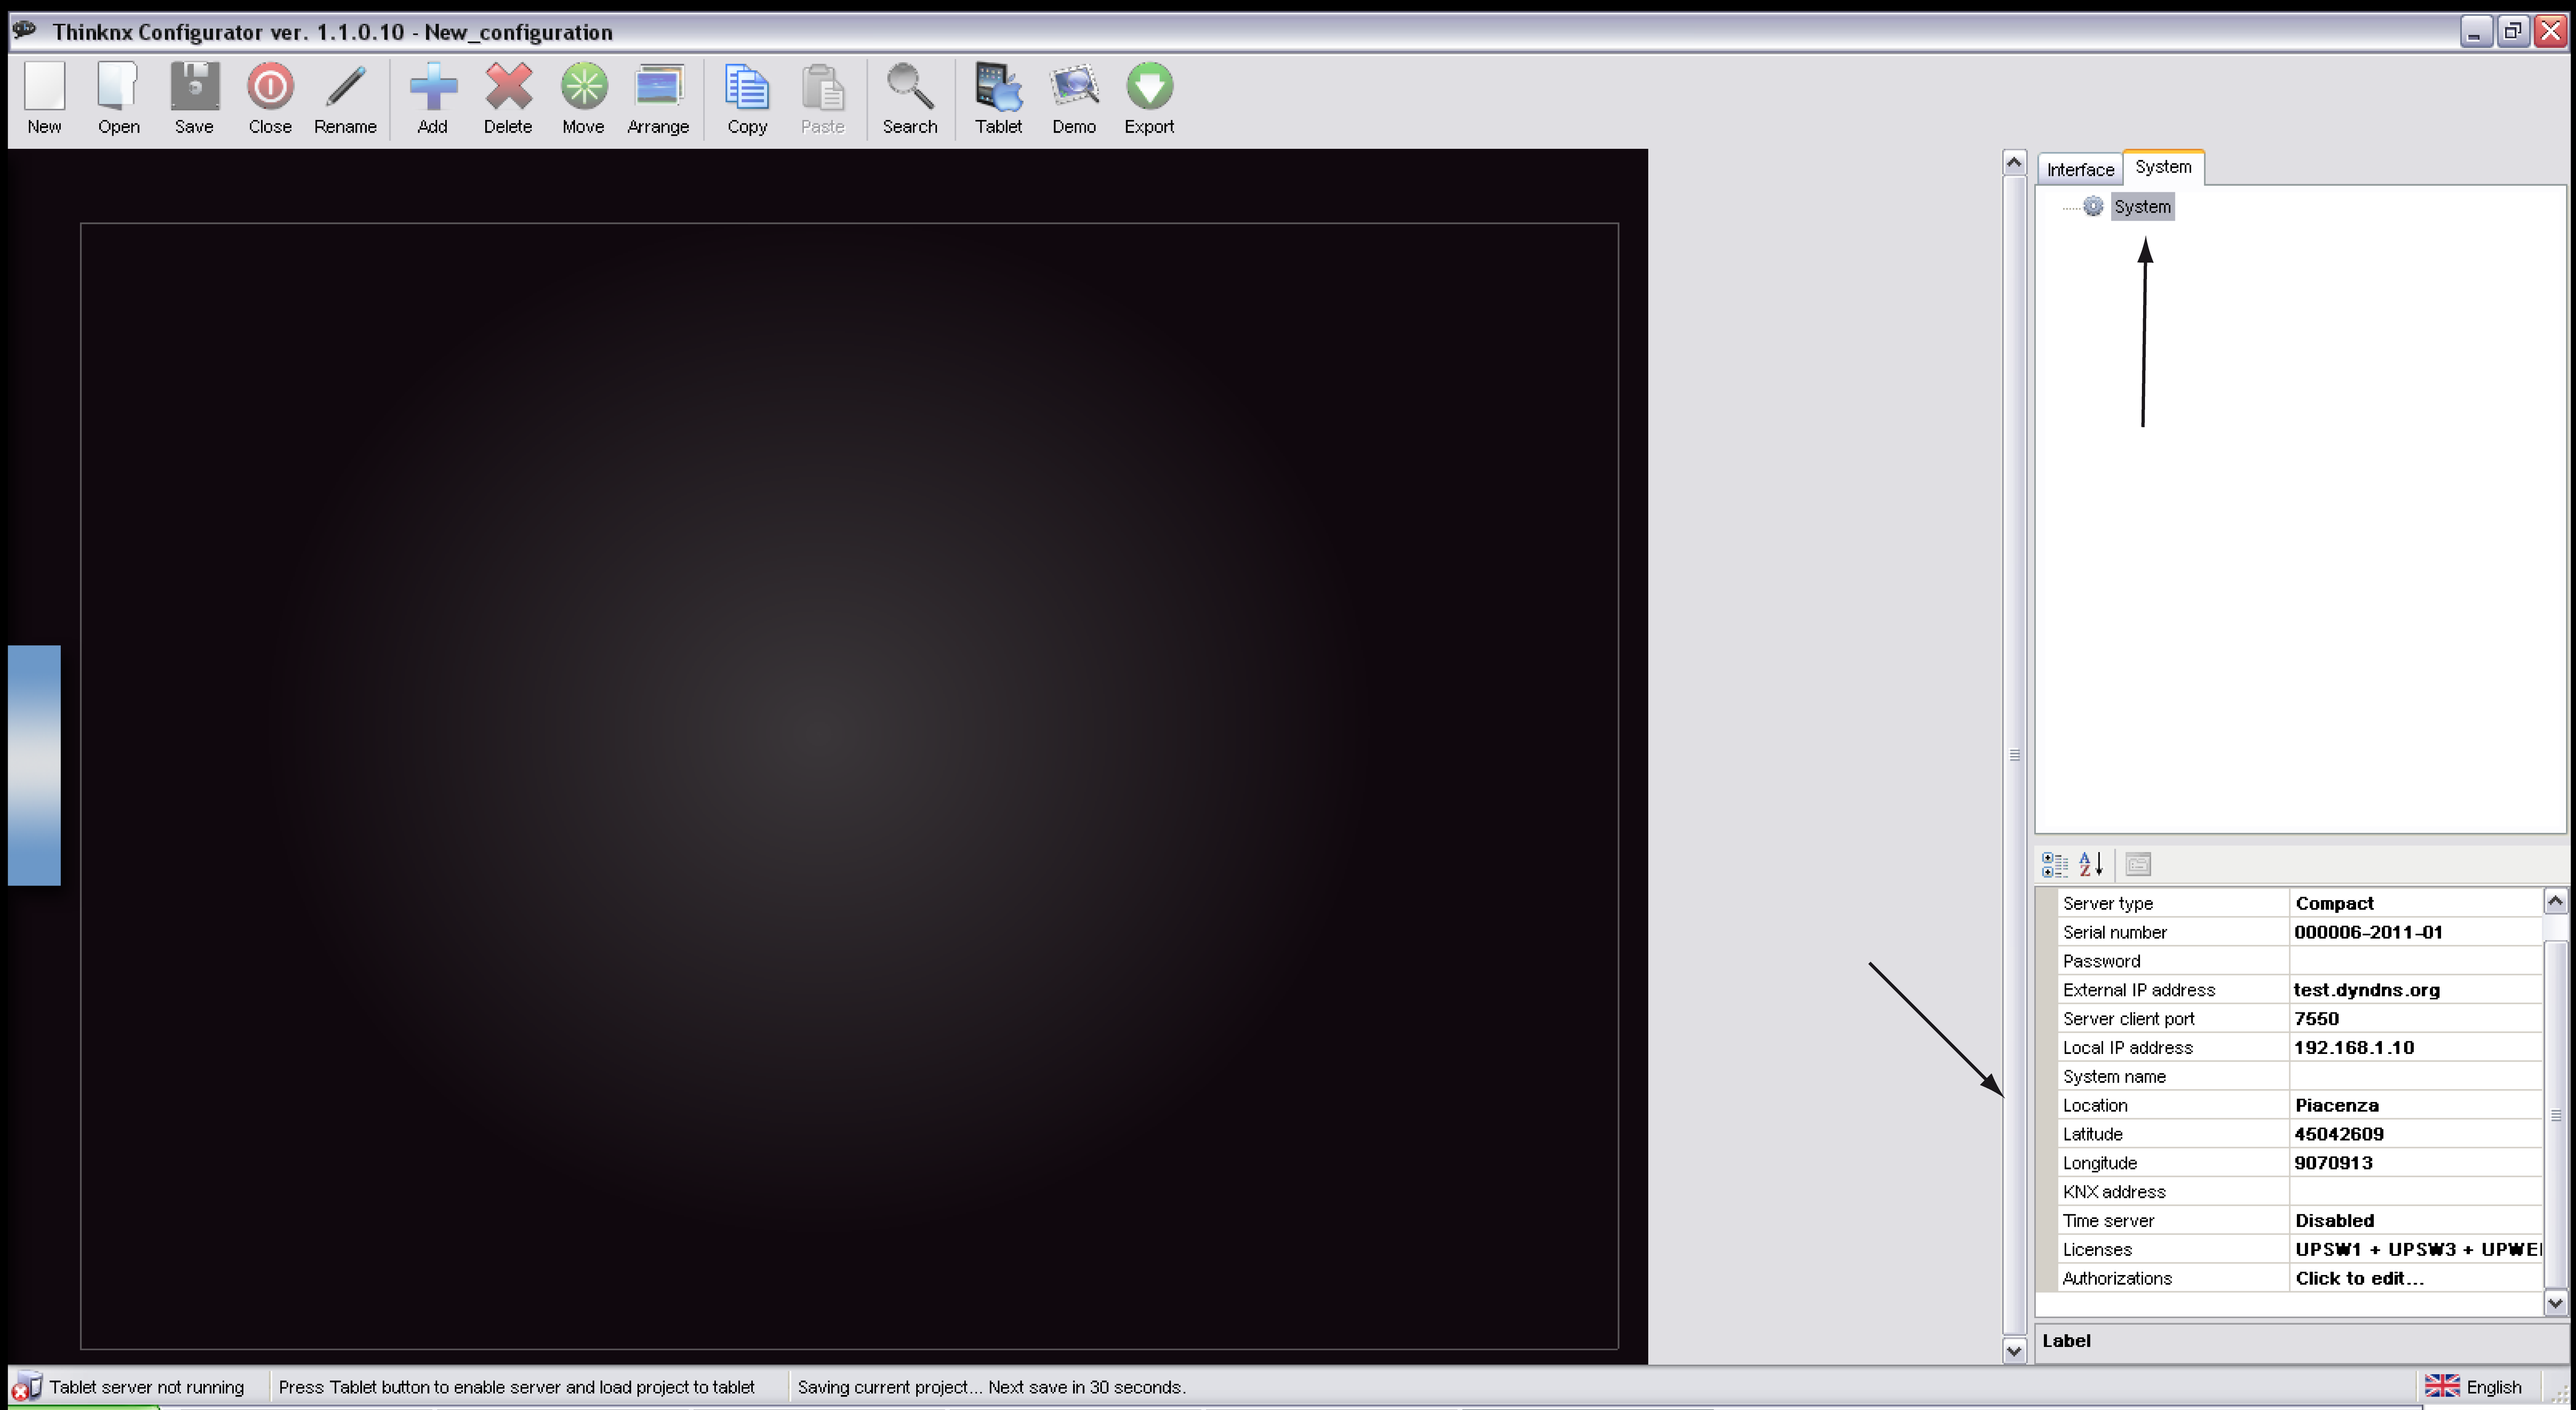Click the 'Location' property label
The image size is (2576, 1410).
[2095, 1106]
